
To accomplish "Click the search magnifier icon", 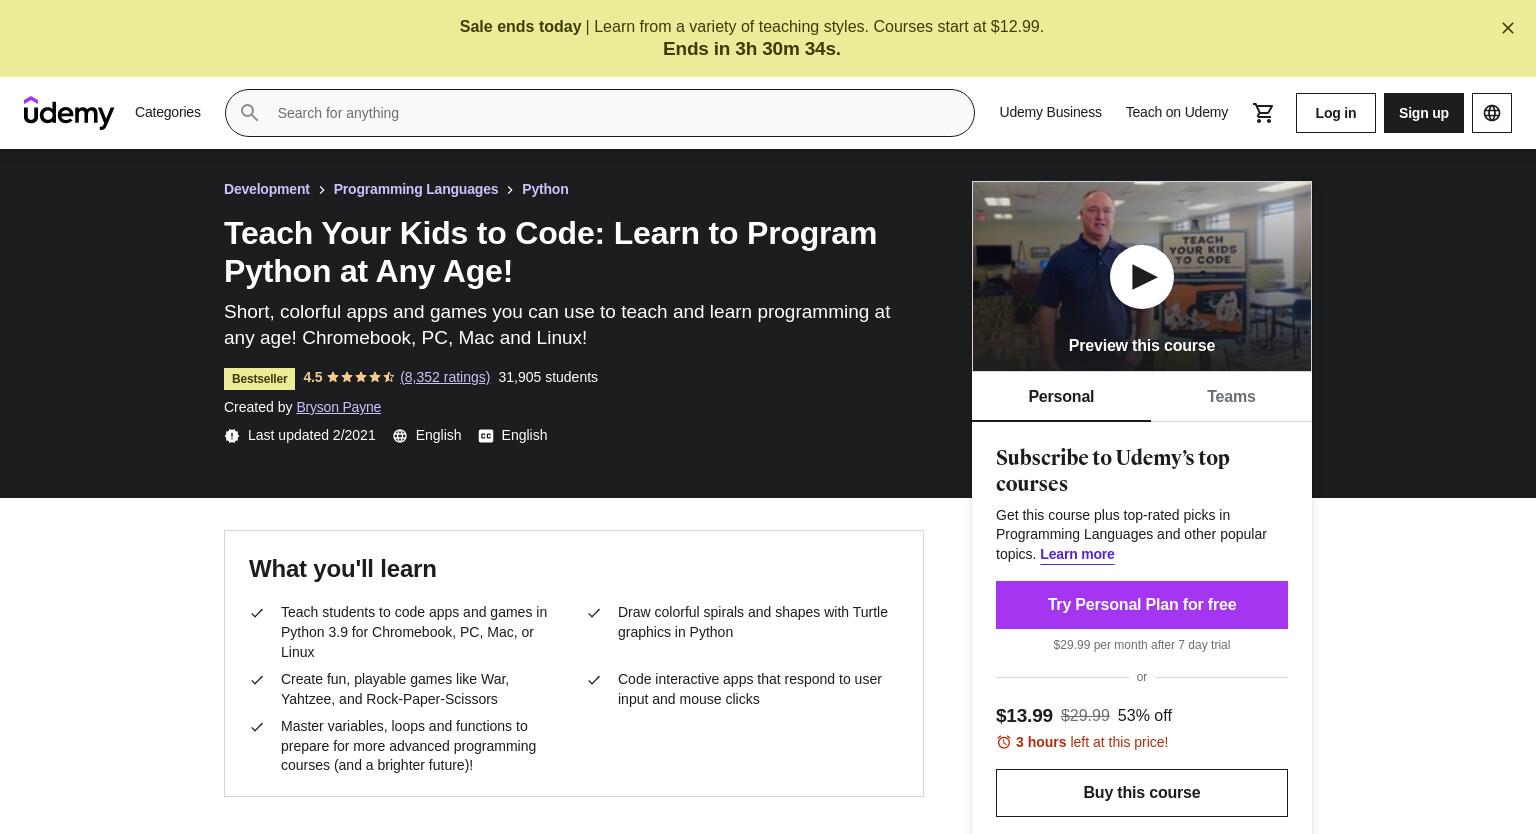I will [250, 113].
